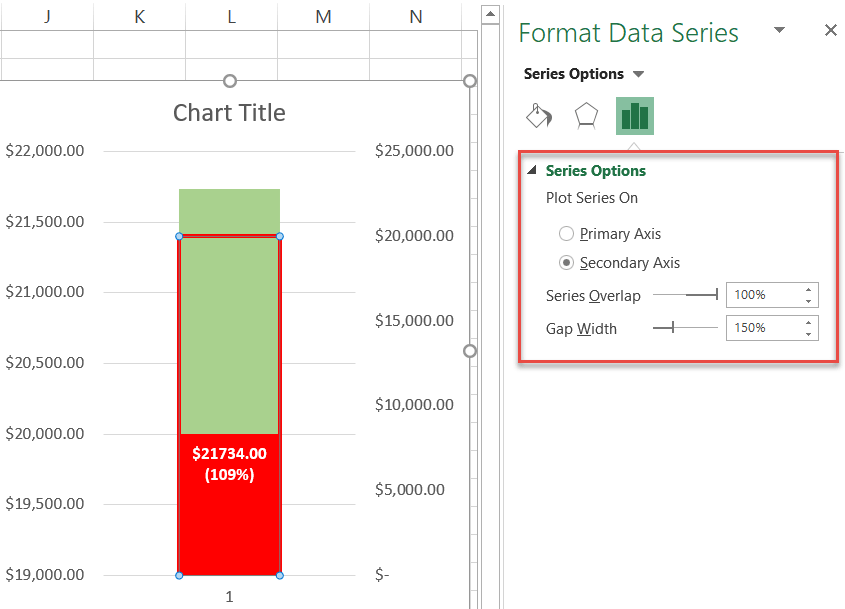This screenshot has width=845, height=609.
Task: Select the Series Options bar chart icon
Action: [634, 116]
